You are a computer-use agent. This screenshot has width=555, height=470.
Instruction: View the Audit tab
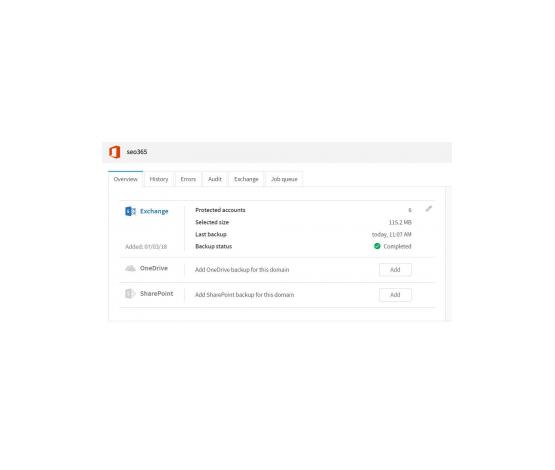coord(215,179)
